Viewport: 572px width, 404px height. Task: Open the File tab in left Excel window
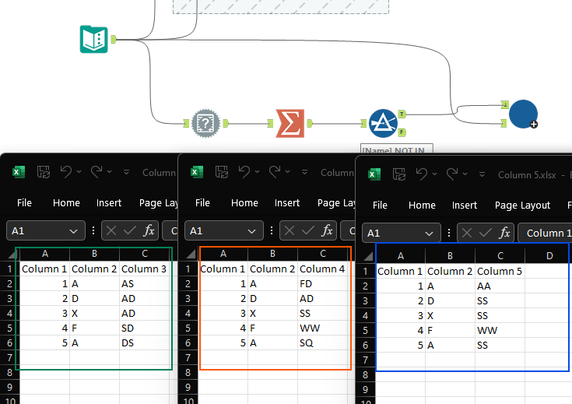click(x=24, y=203)
